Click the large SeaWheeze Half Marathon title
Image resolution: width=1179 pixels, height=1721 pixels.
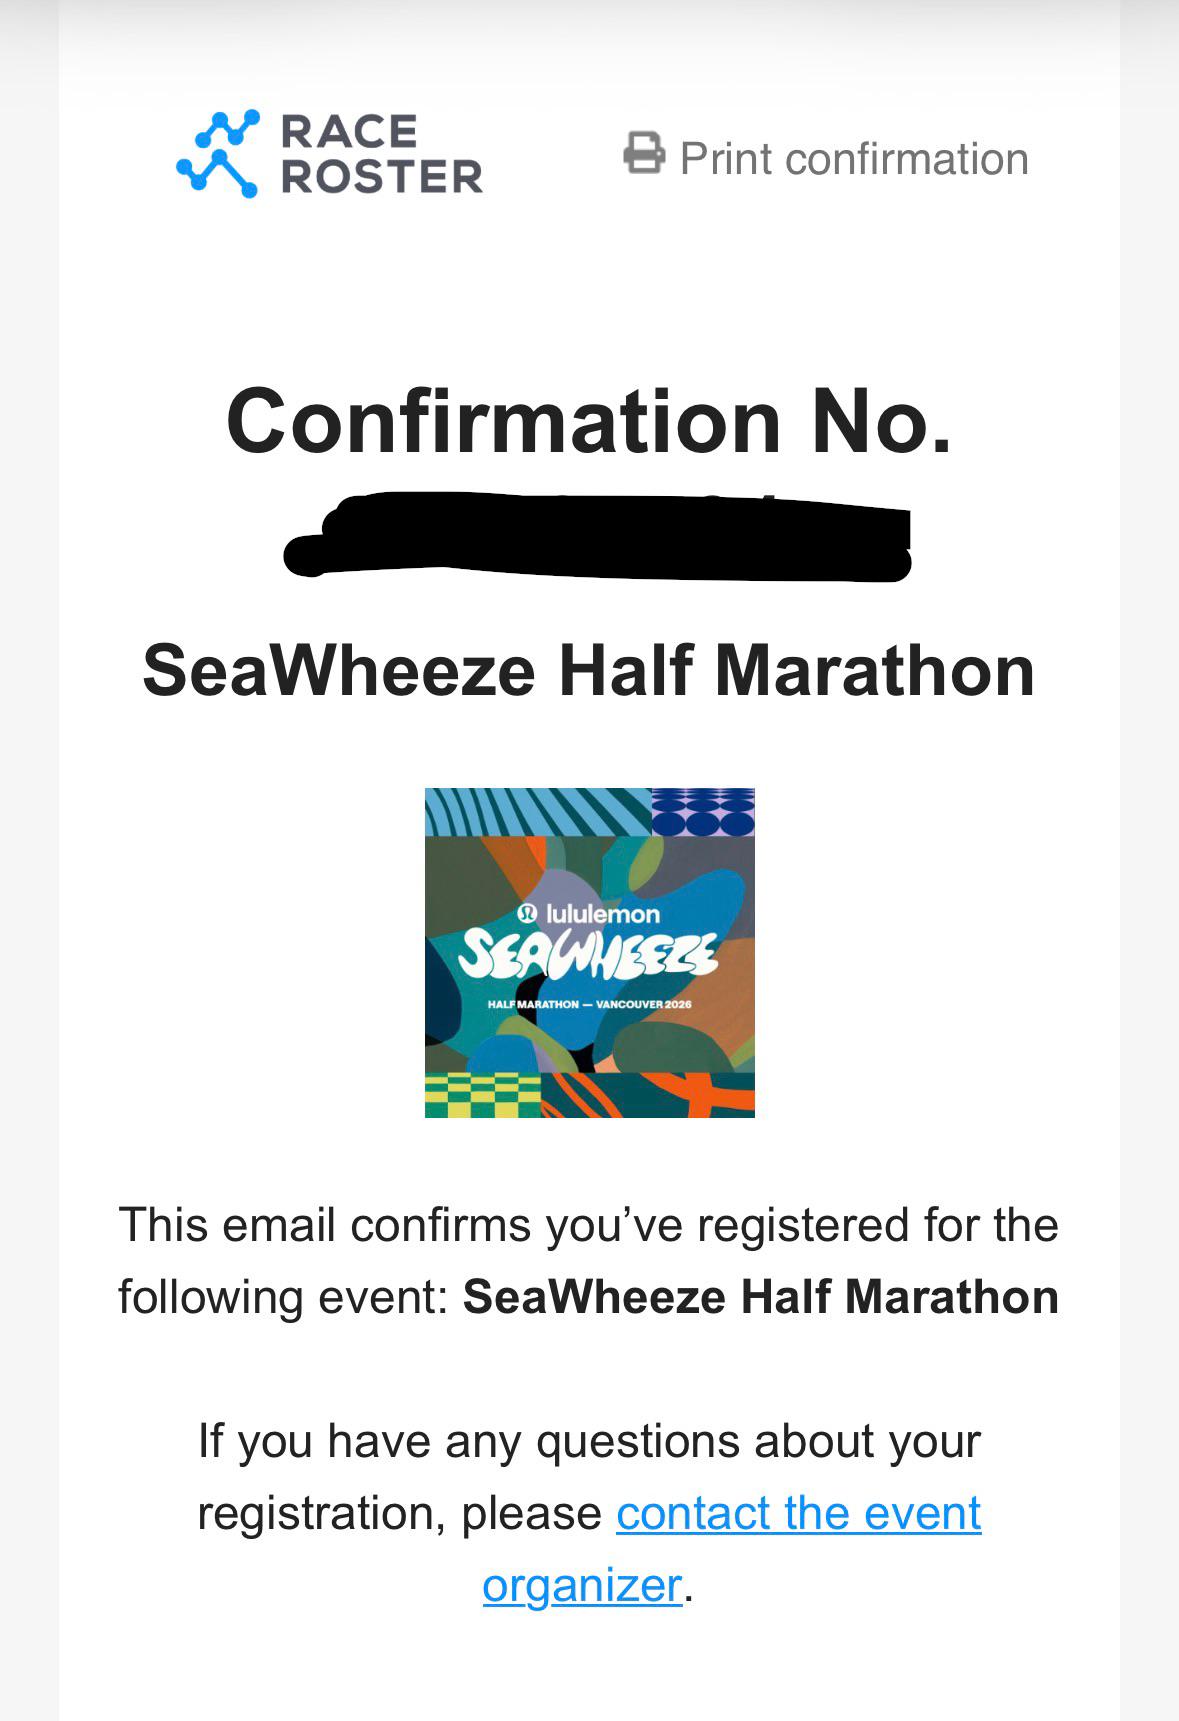tap(588, 670)
